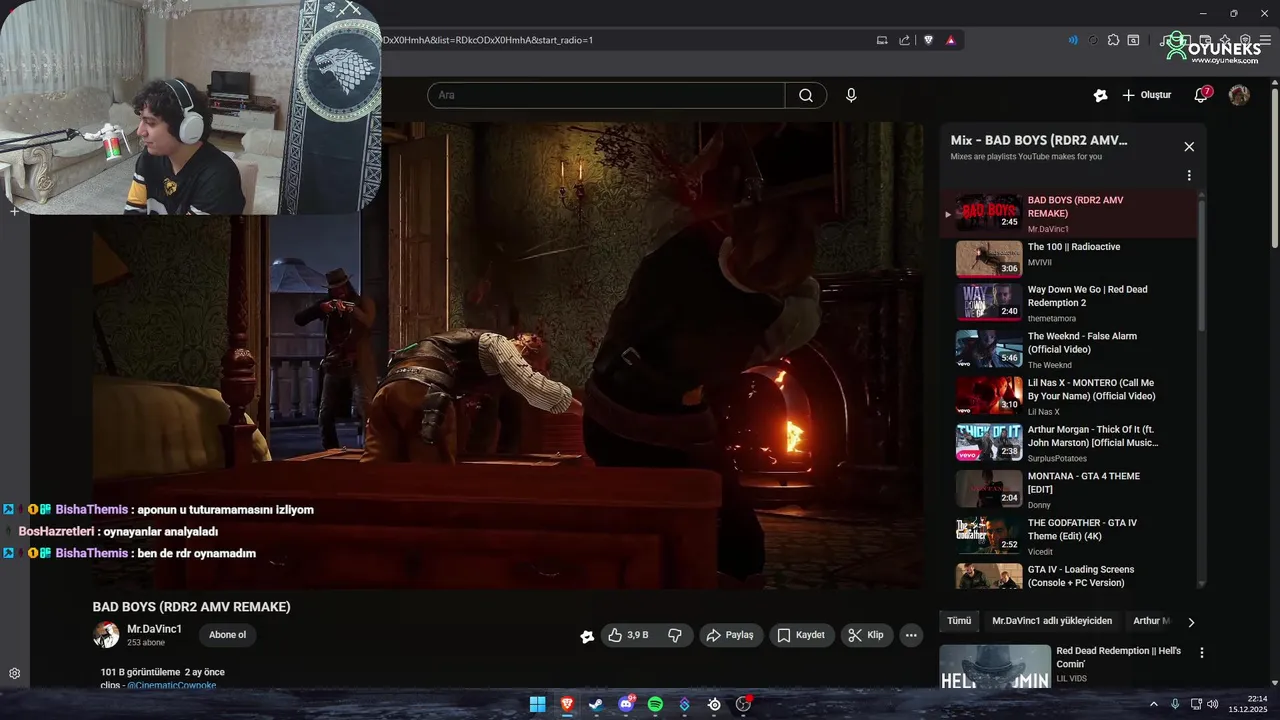Select the Tümü filter chip
1280x720 pixels.
coord(959,621)
